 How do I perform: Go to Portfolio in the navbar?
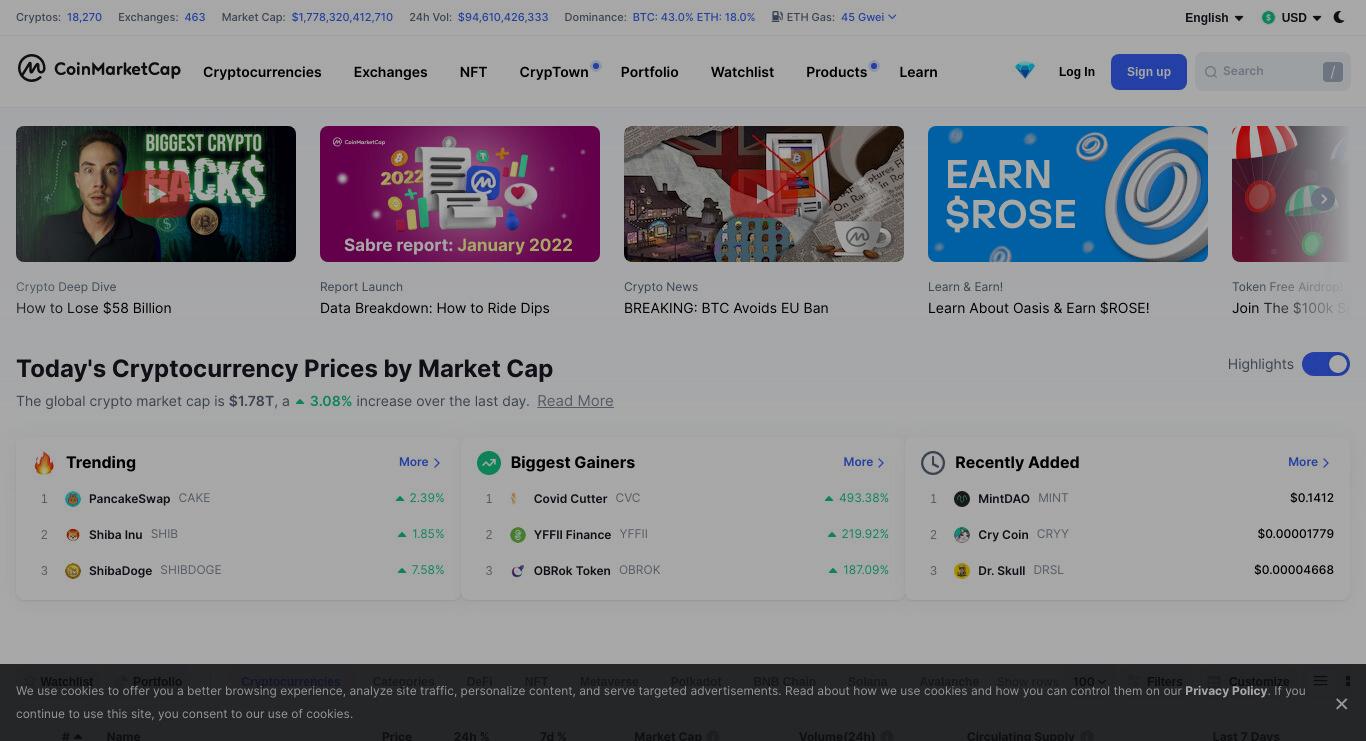click(x=649, y=72)
